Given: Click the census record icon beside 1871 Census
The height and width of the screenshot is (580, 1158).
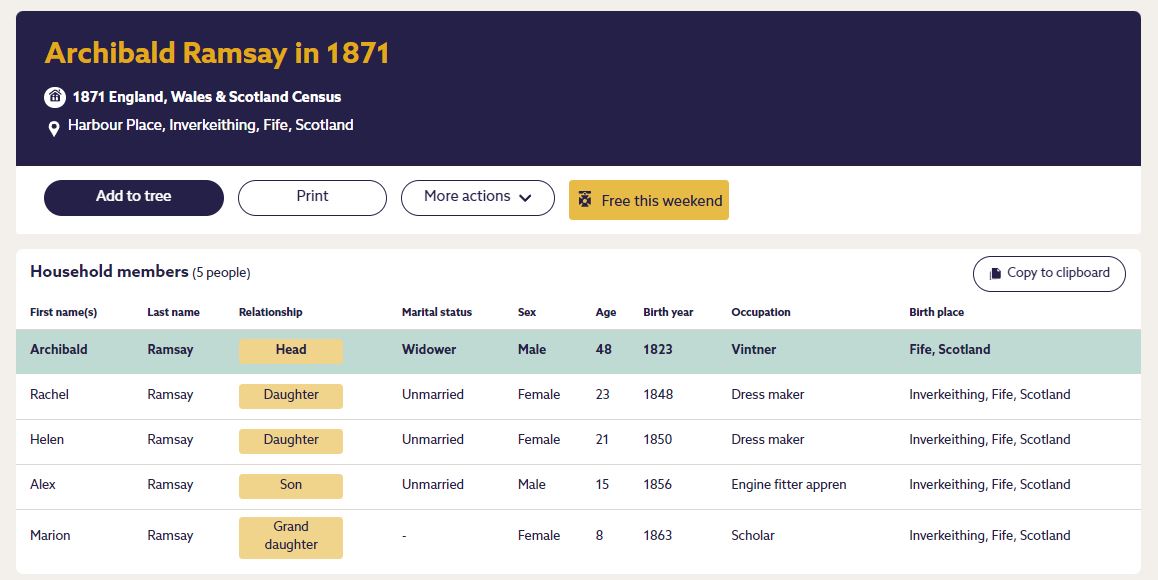Looking at the screenshot, I should (x=55, y=97).
